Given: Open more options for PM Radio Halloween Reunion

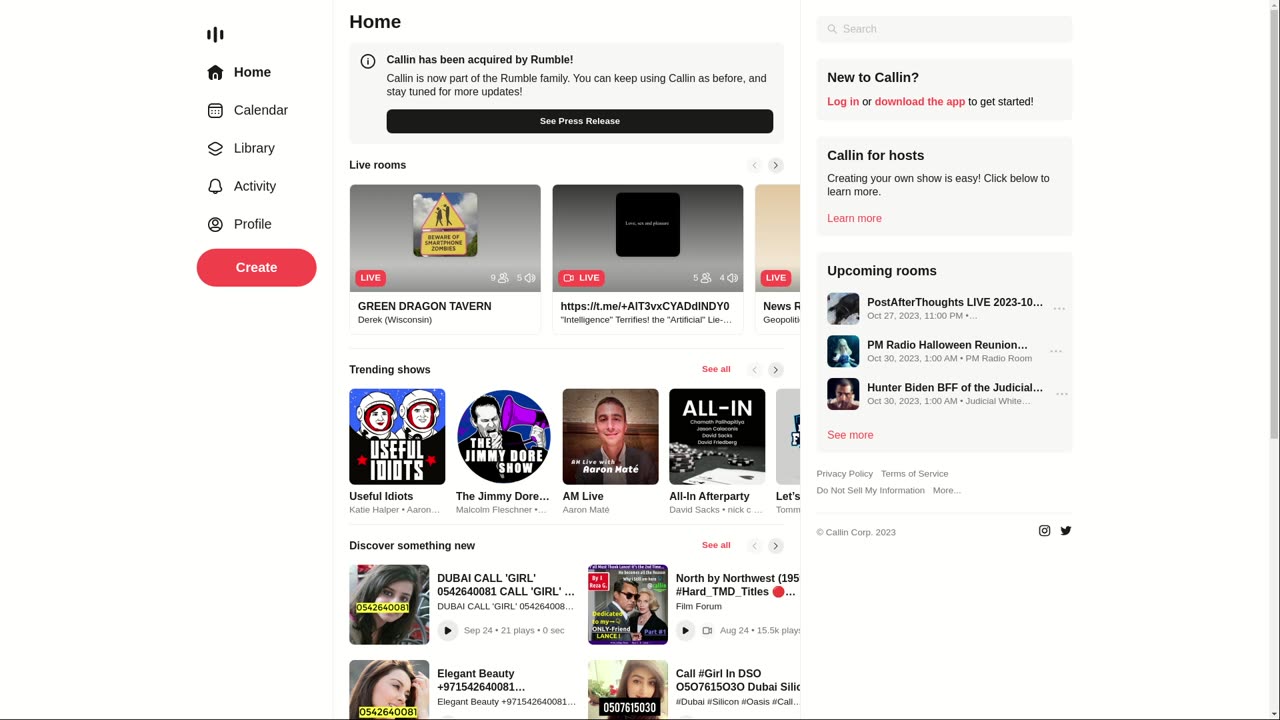Looking at the screenshot, I should [1055, 351].
